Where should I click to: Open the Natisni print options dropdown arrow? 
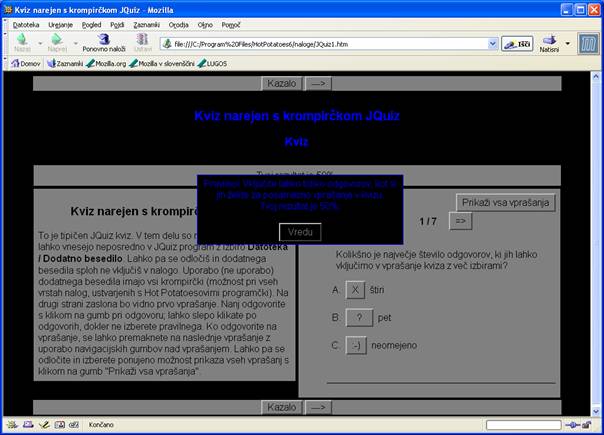(x=567, y=44)
